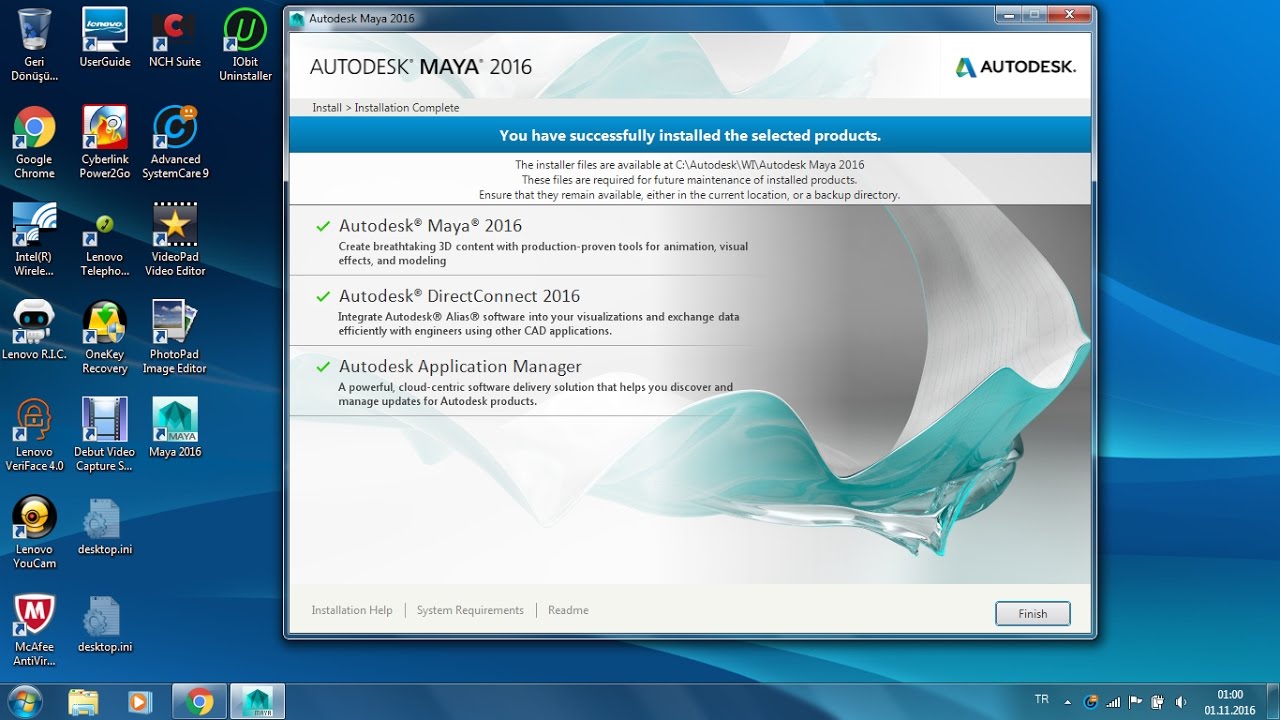Open the Lenovo UserGuide desktop icon
The height and width of the screenshot is (720, 1280).
(x=105, y=38)
